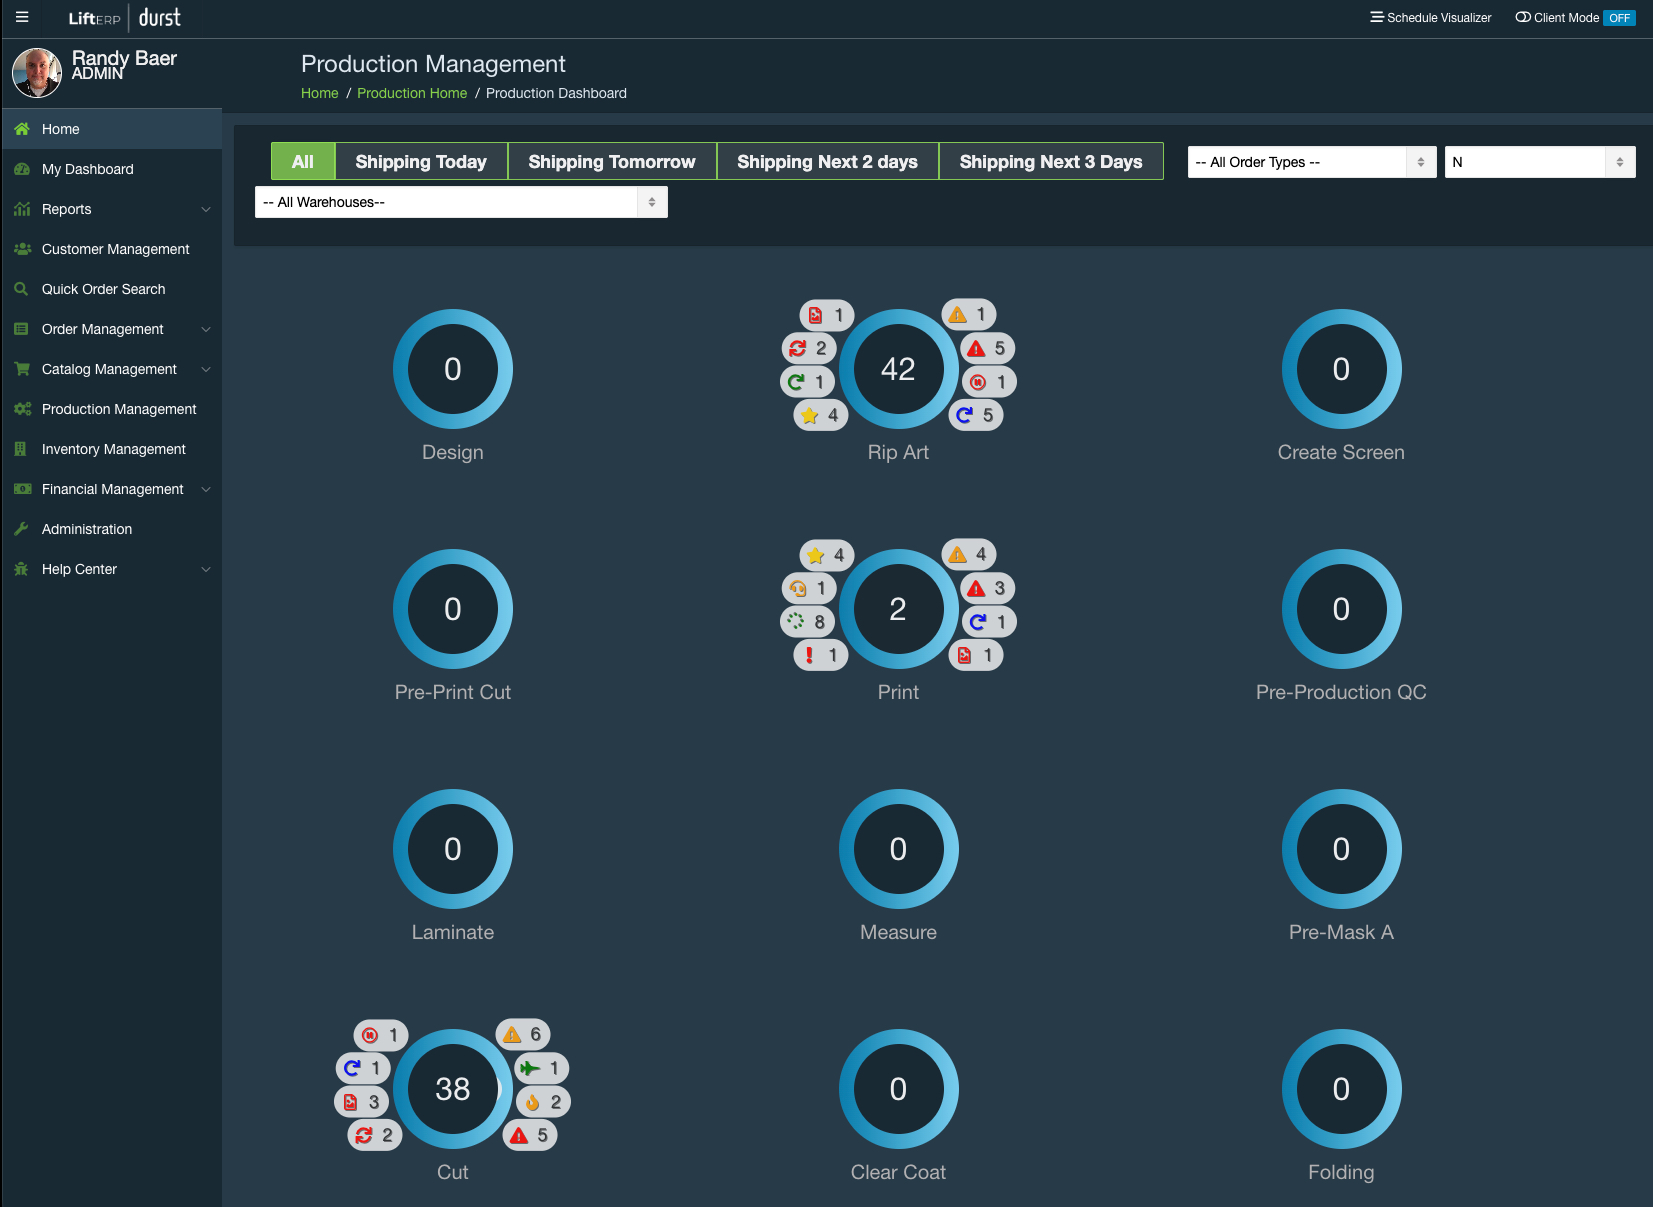Open the All Order Types dropdown
The width and height of the screenshot is (1653, 1207).
click(x=1312, y=162)
